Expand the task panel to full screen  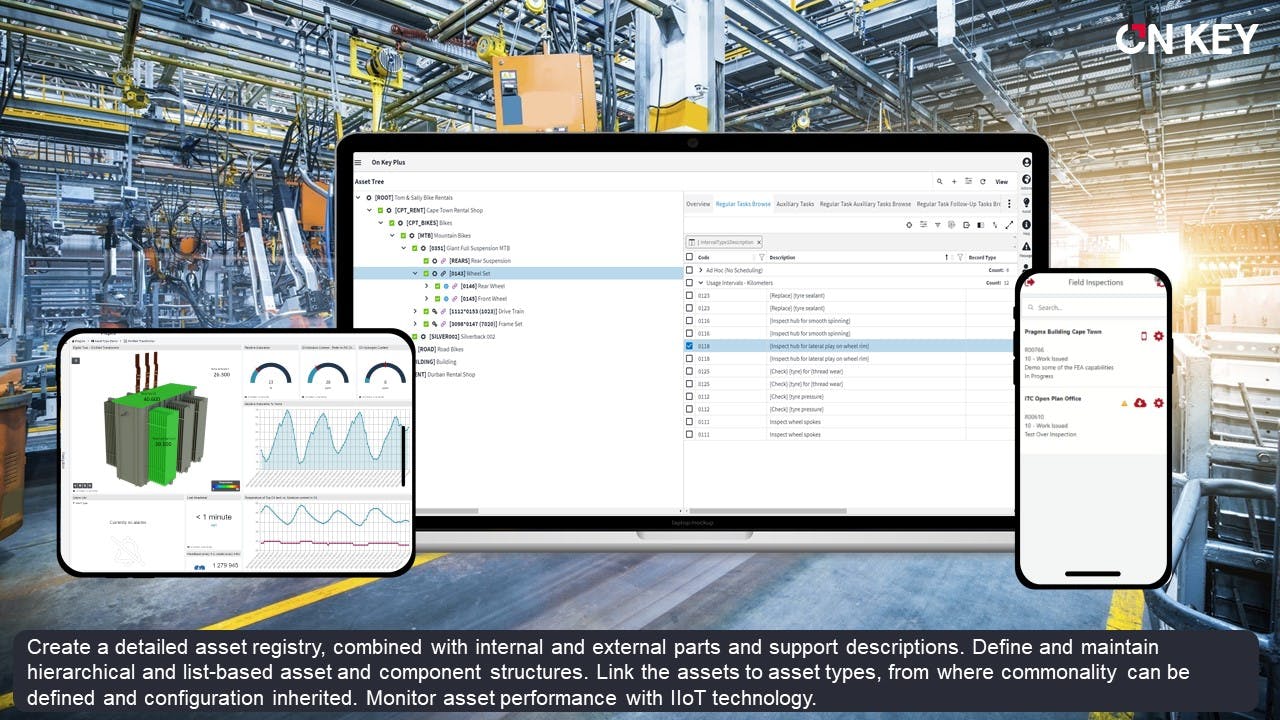pos(1009,225)
